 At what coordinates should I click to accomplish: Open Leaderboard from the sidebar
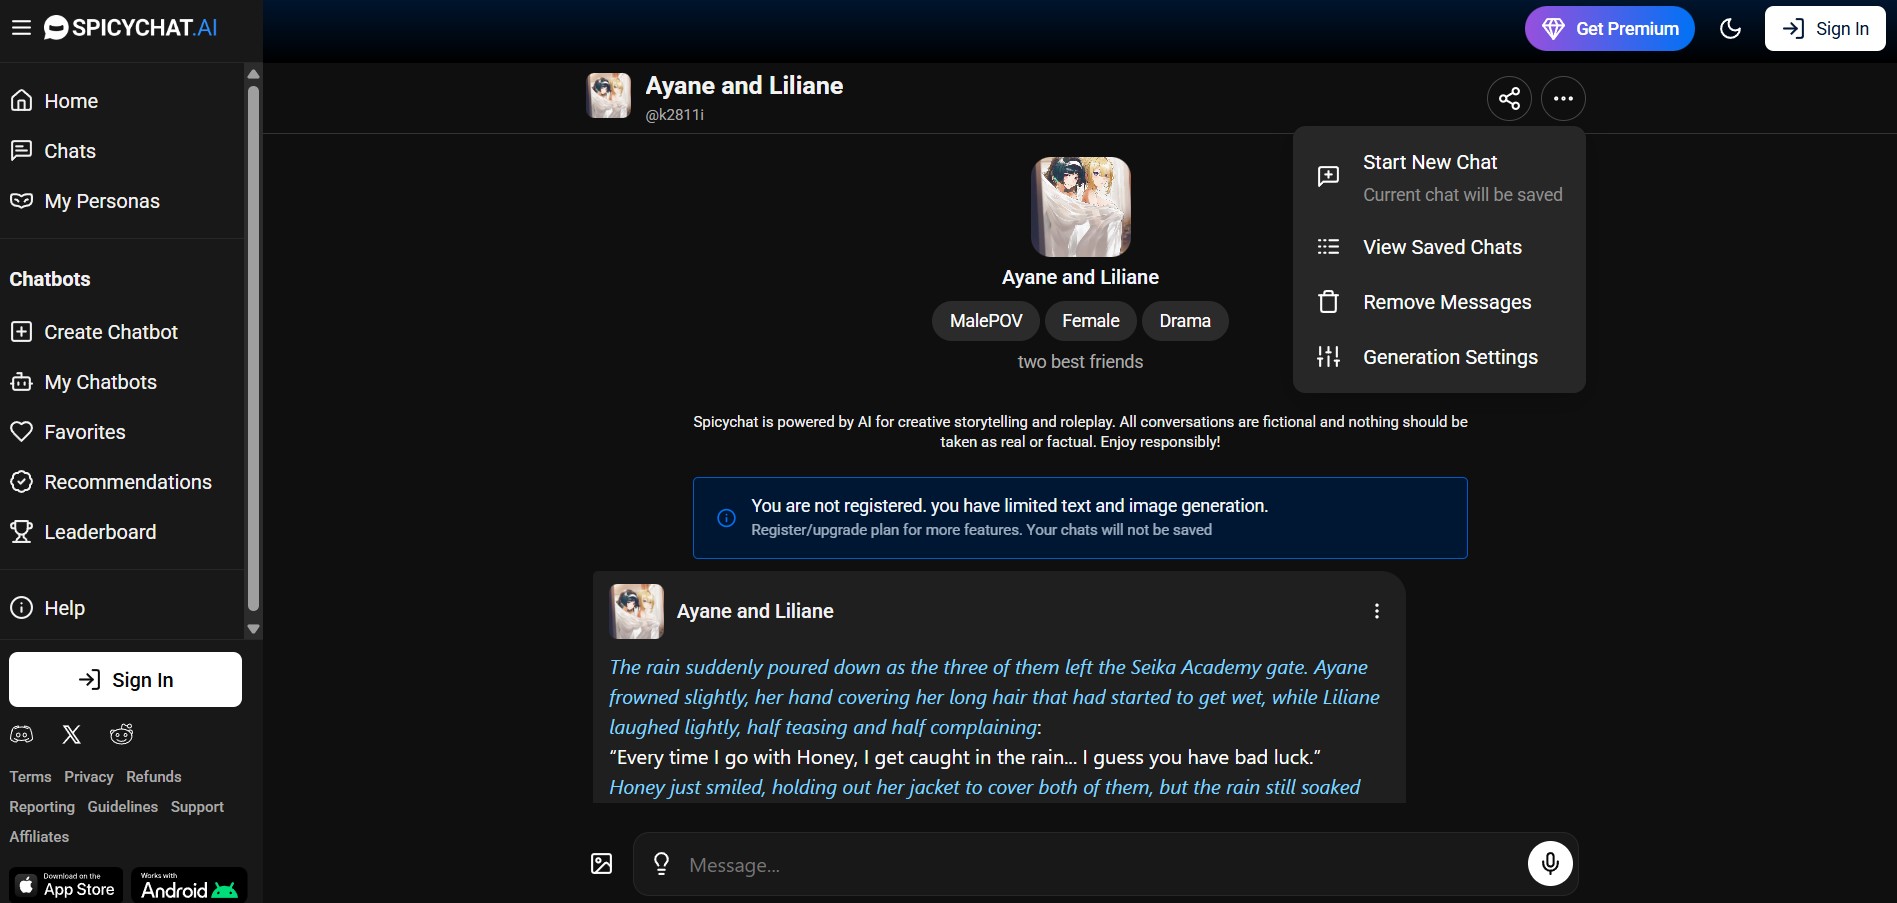coord(100,532)
